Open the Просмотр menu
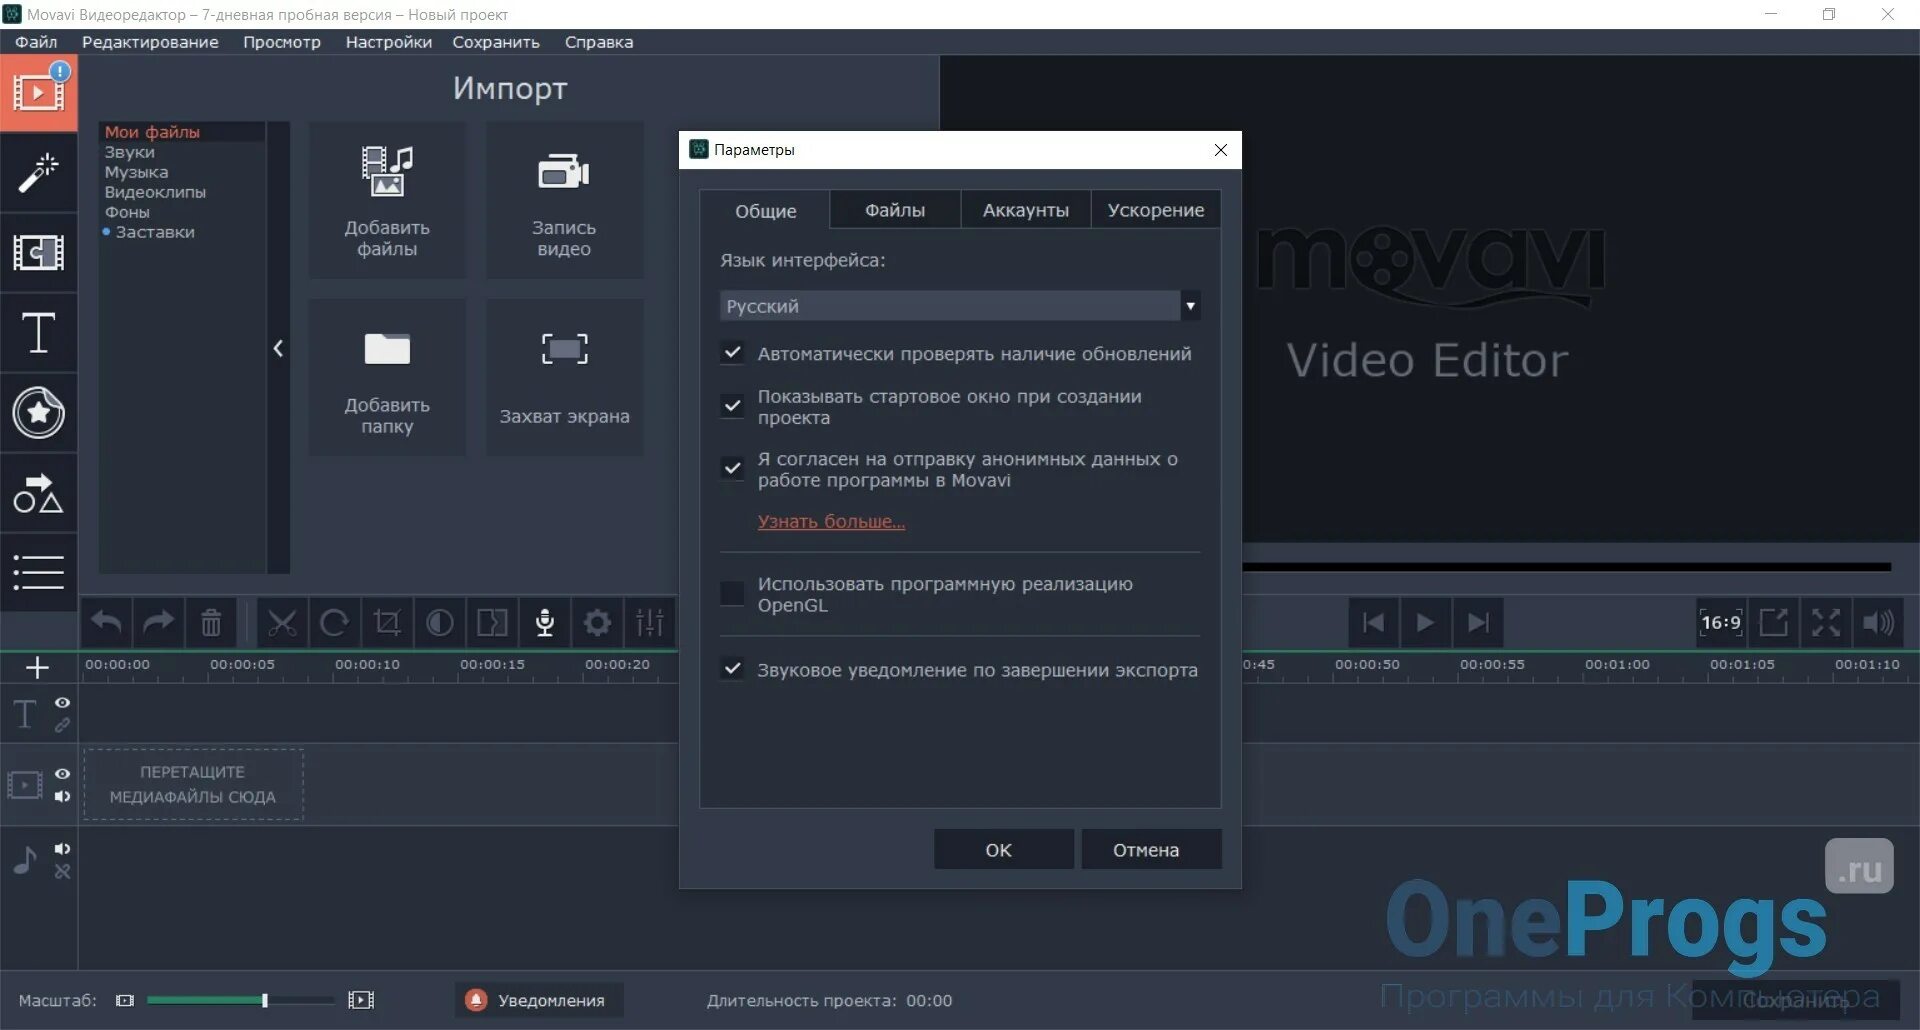 coord(282,42)
